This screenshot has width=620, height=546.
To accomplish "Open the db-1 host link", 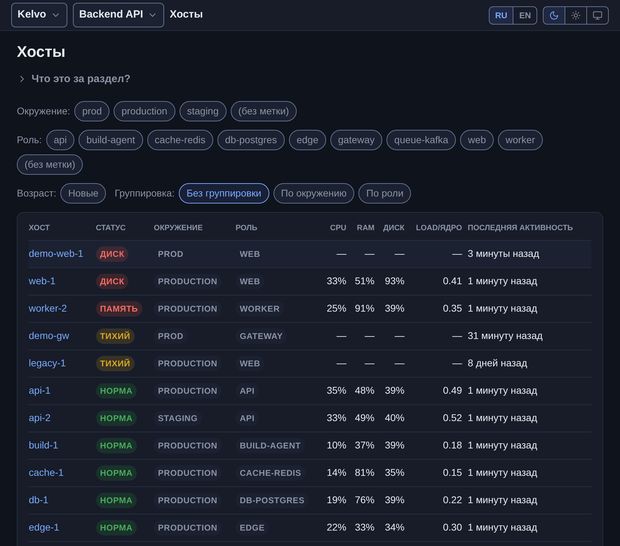I will [38, 500].
